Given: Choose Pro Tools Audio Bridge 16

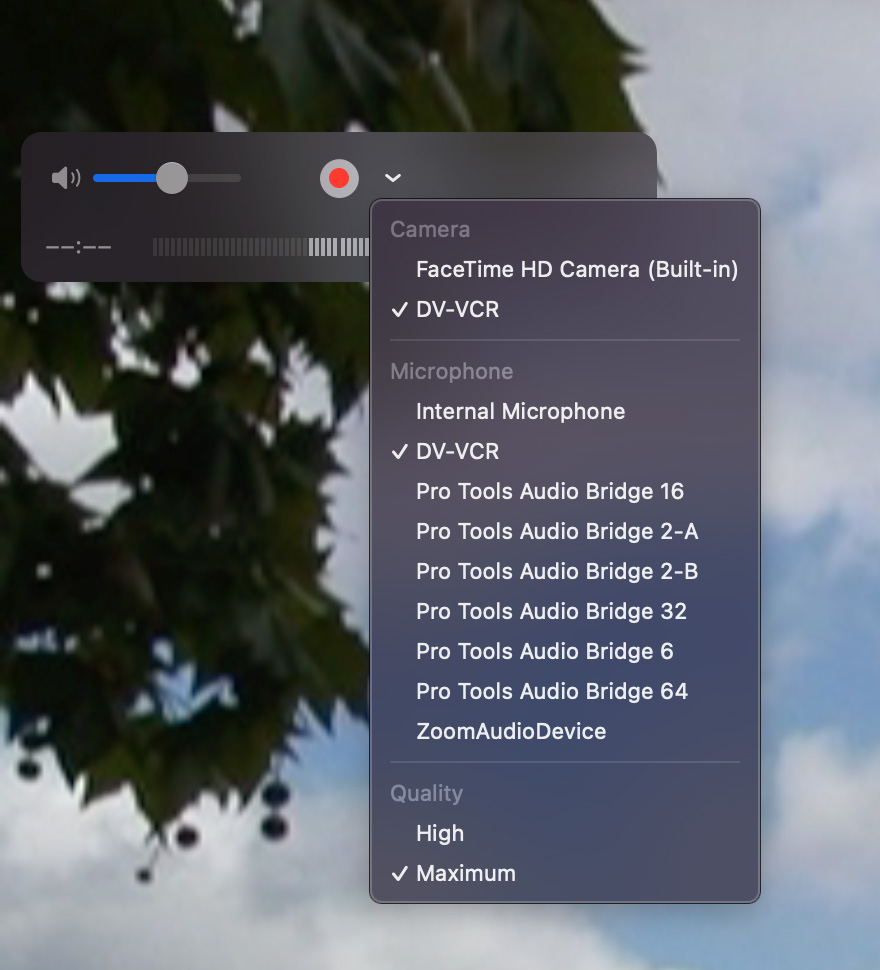Looking at the screenshot, I should pos(549,491).
